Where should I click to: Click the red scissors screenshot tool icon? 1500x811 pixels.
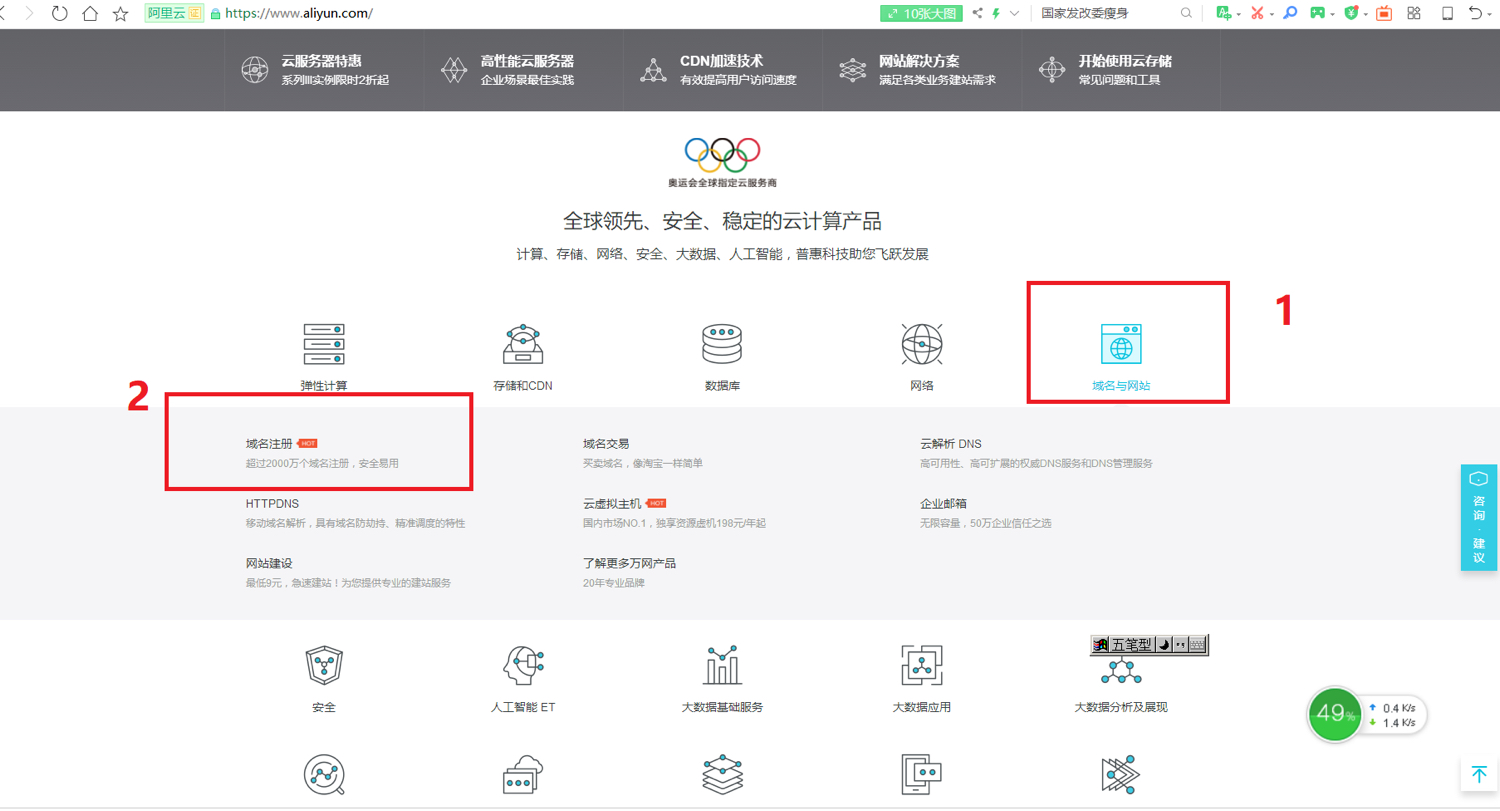(x=1258, y=13)
